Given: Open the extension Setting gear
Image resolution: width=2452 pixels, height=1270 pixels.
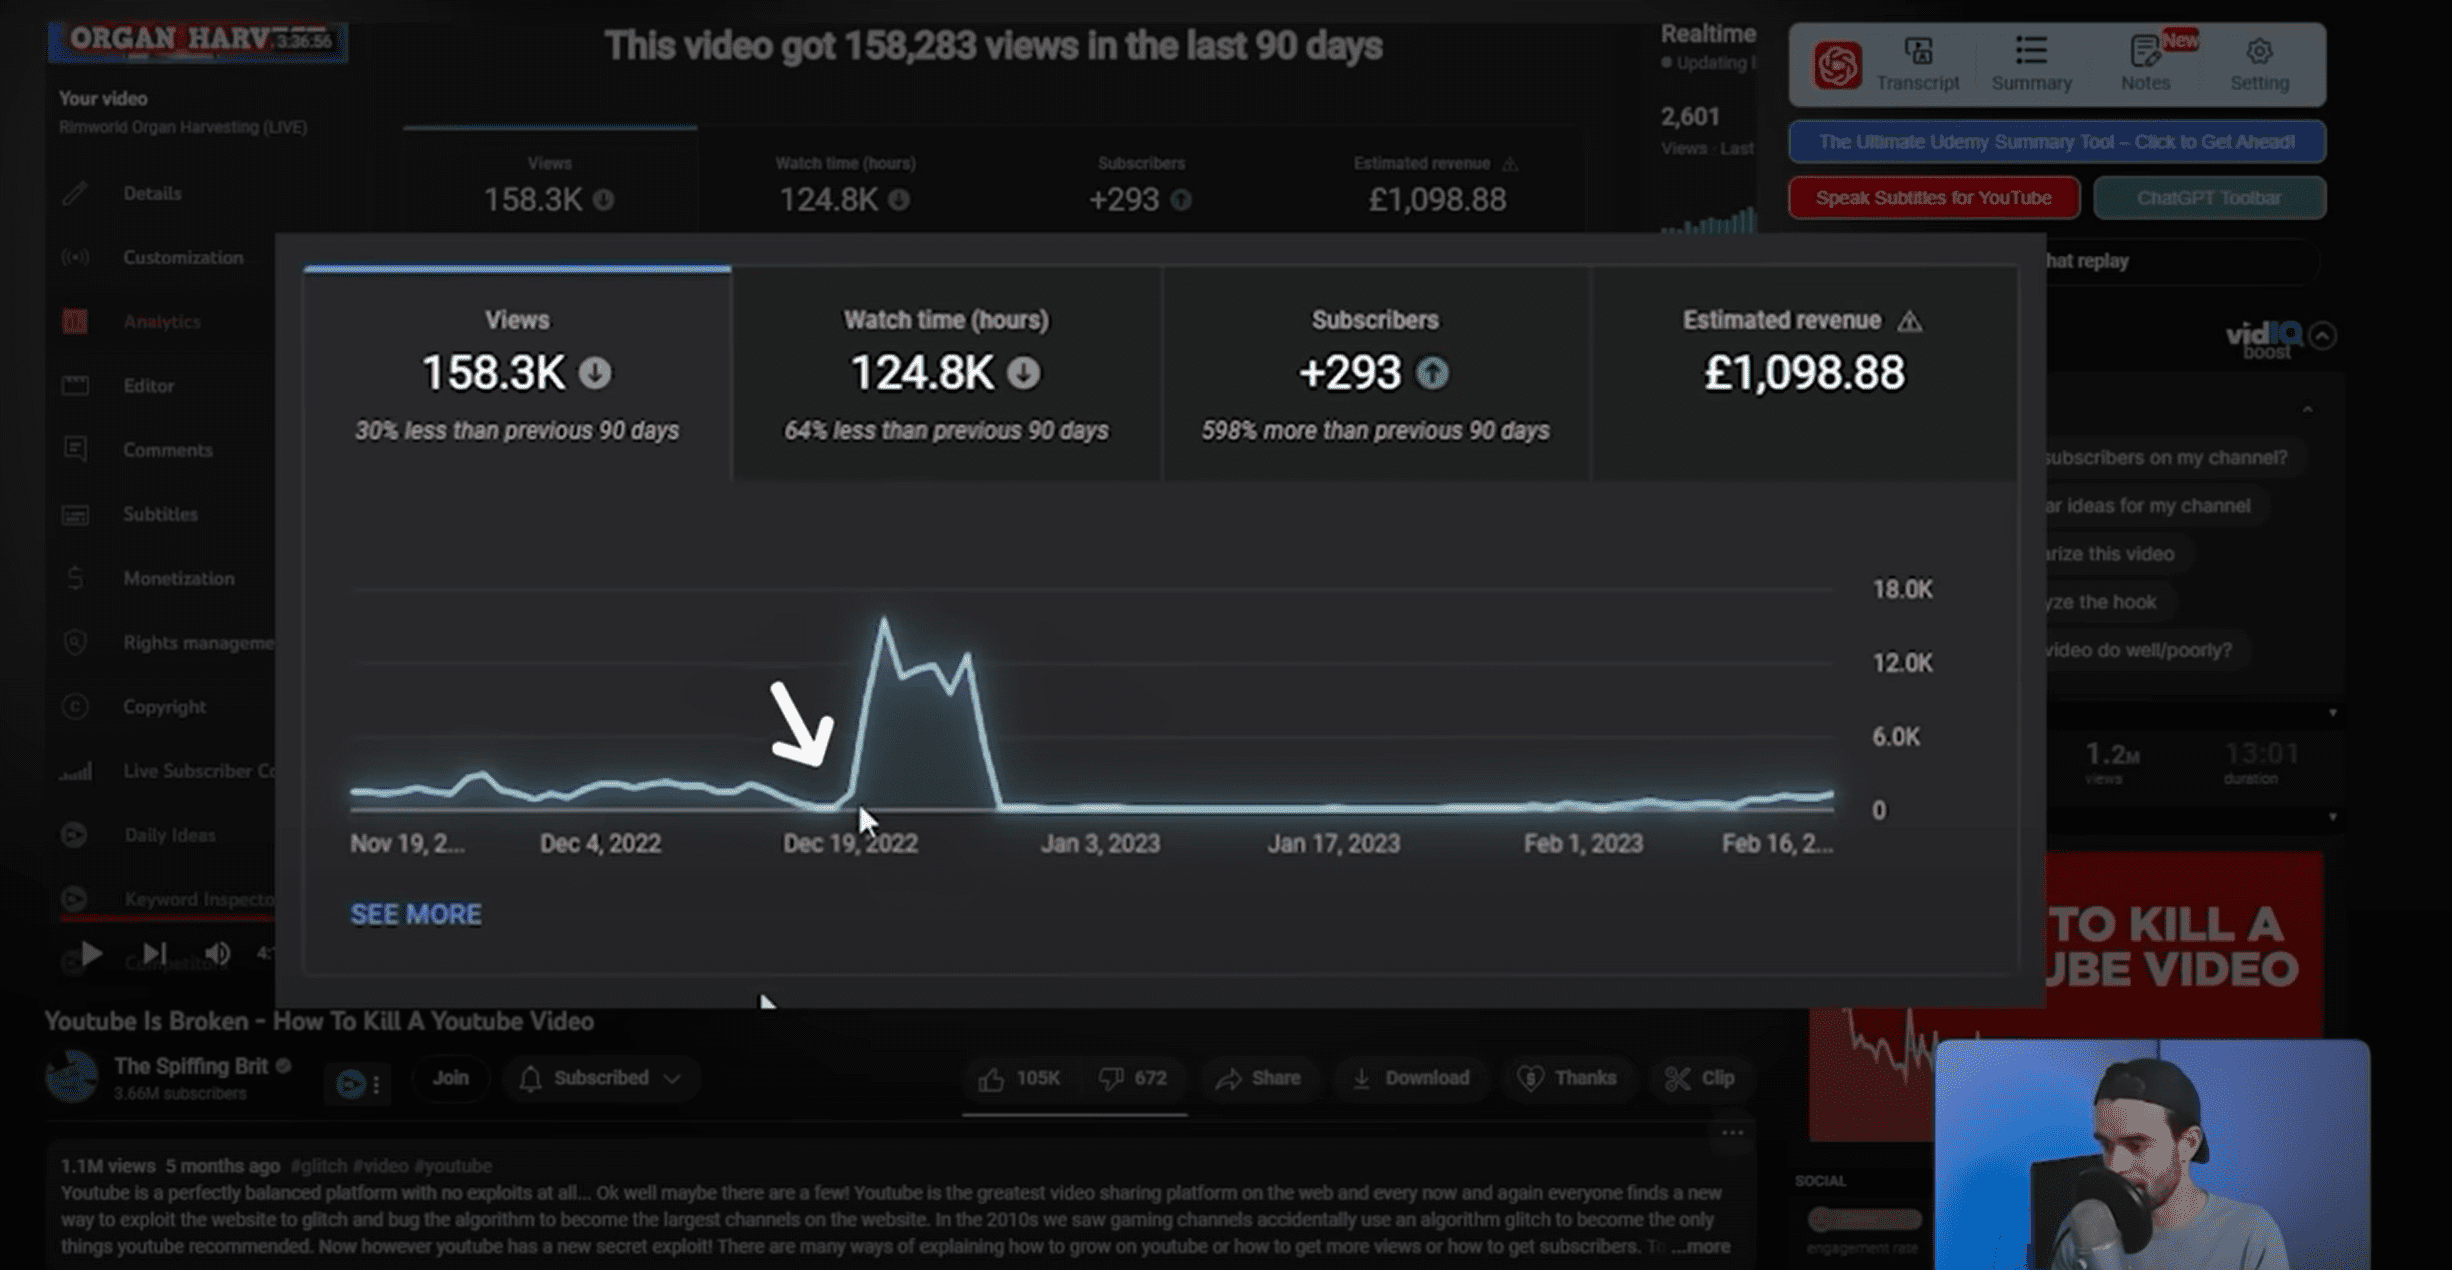Looking at the screenshot, I should (x=2259, y=65).
